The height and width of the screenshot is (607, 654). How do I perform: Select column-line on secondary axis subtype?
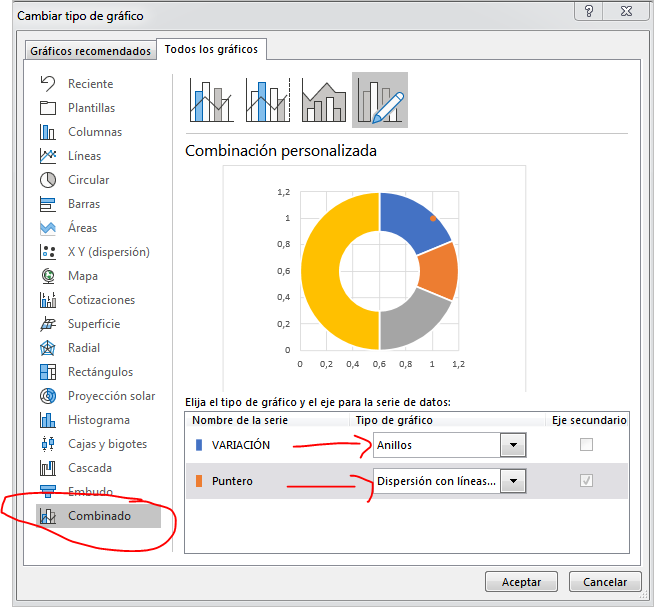[x=268, y=100]
